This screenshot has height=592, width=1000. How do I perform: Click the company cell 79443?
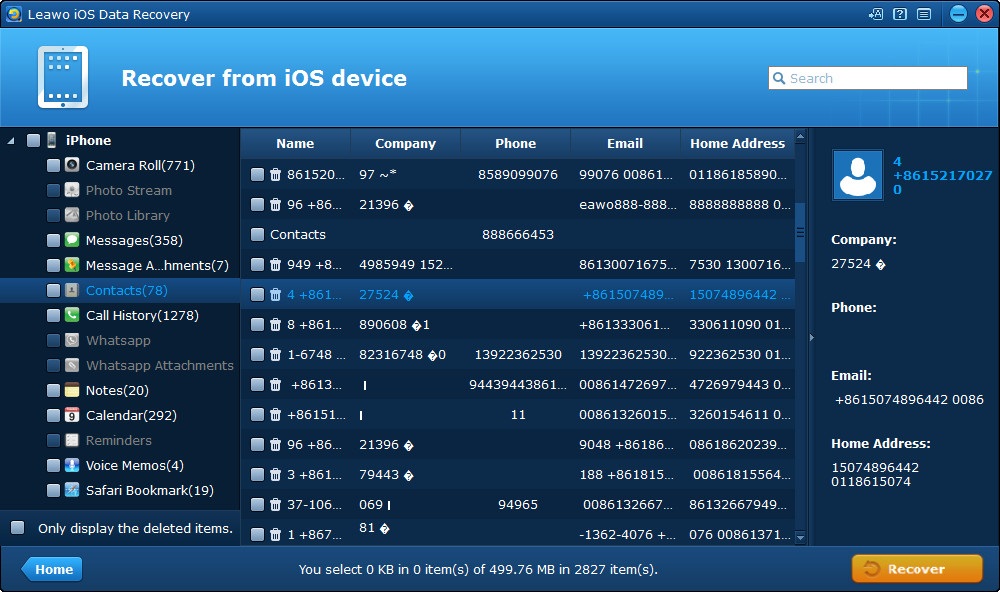386,475
